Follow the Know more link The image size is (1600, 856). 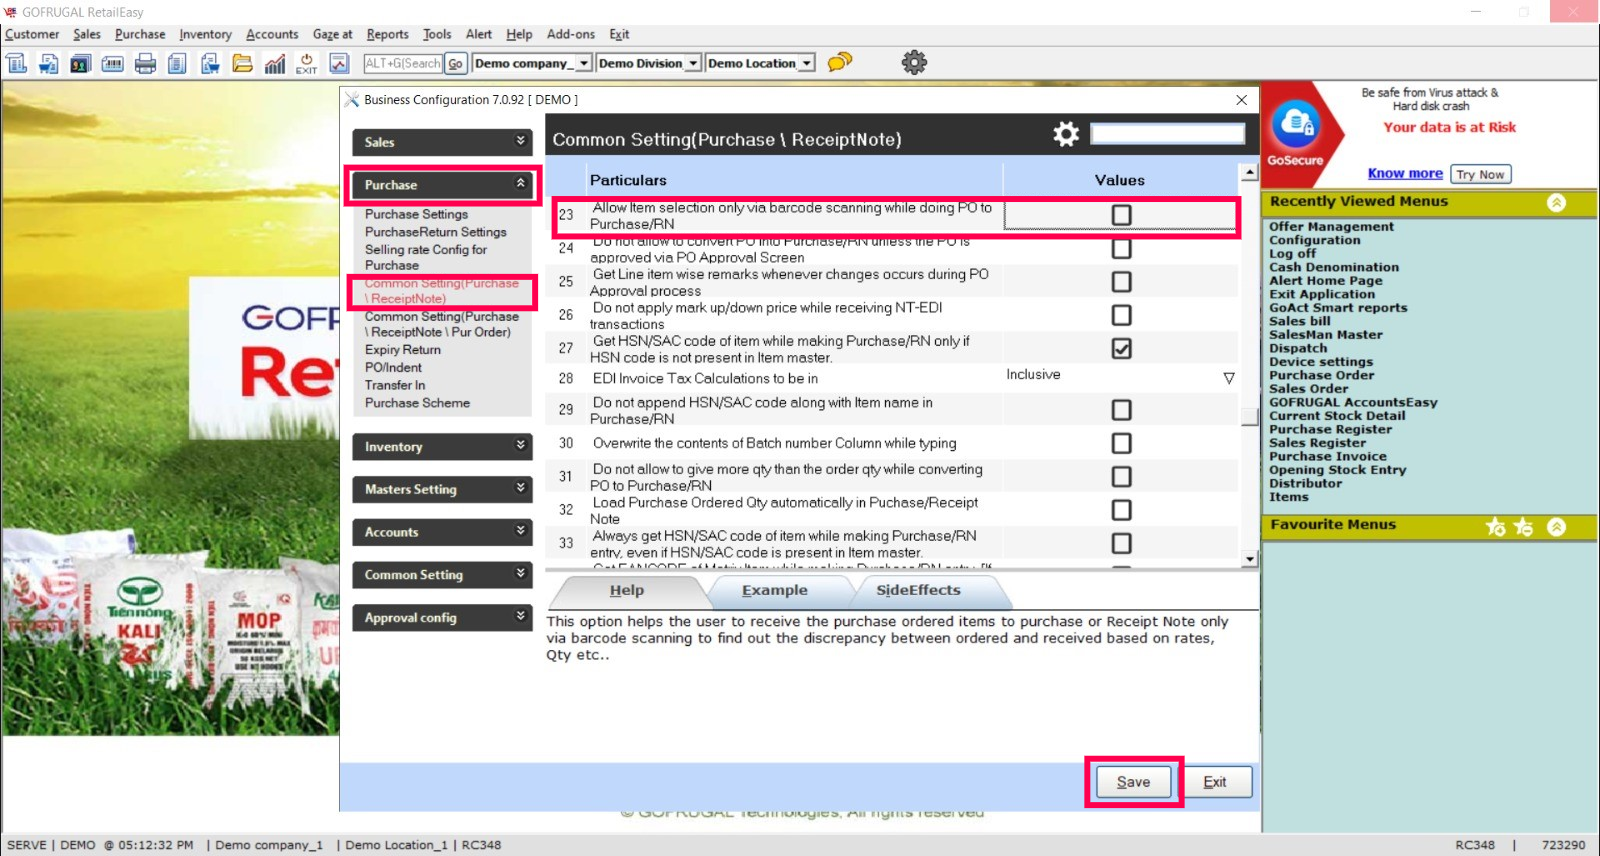pos(1404,173)
